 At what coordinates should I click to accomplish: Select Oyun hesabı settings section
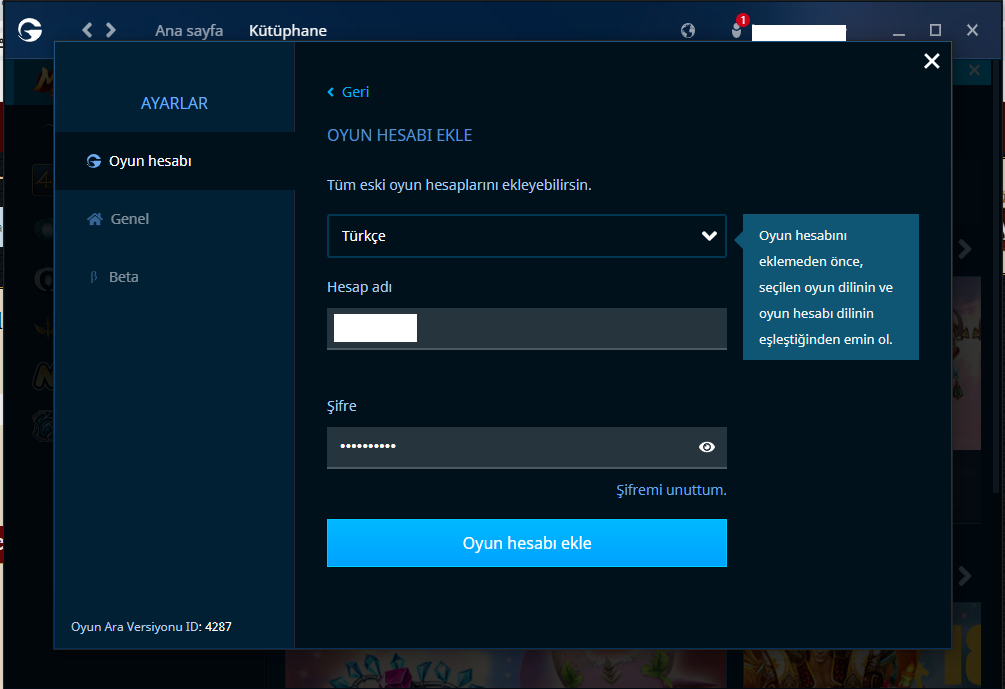tap(175, 161)
